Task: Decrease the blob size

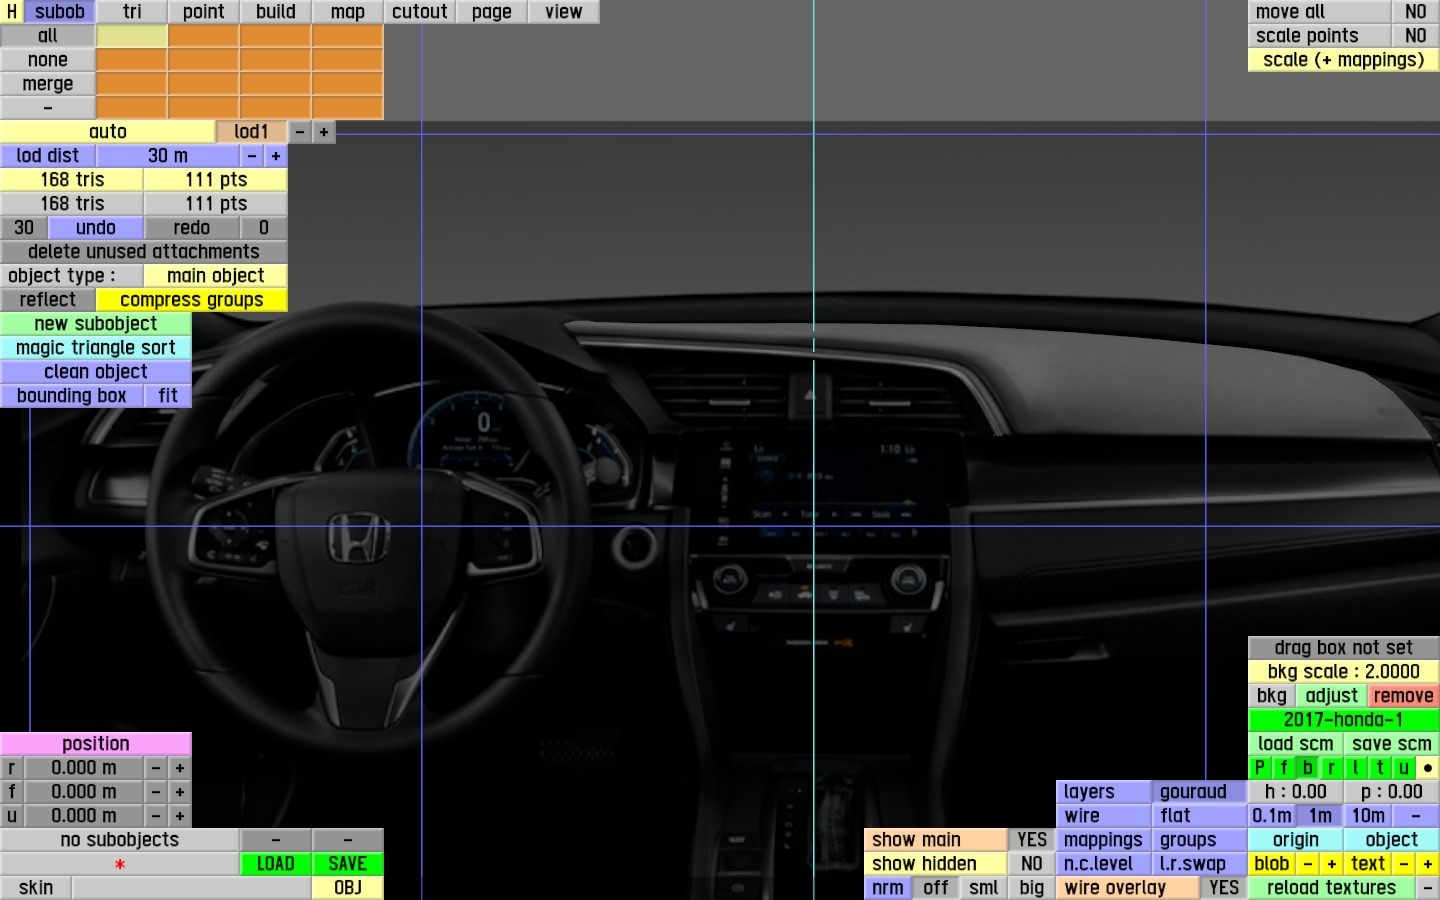Action: click(1308, 864)
